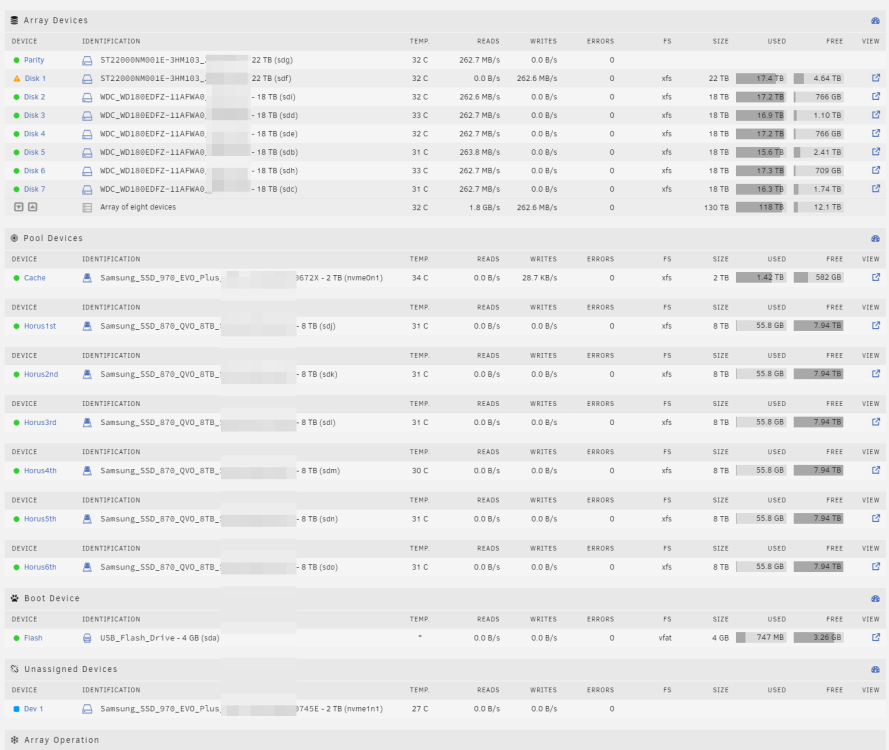889x750 pixels.
Task: Click the SSD icon in the Horus5th row
Action: (x=87, y=519)
